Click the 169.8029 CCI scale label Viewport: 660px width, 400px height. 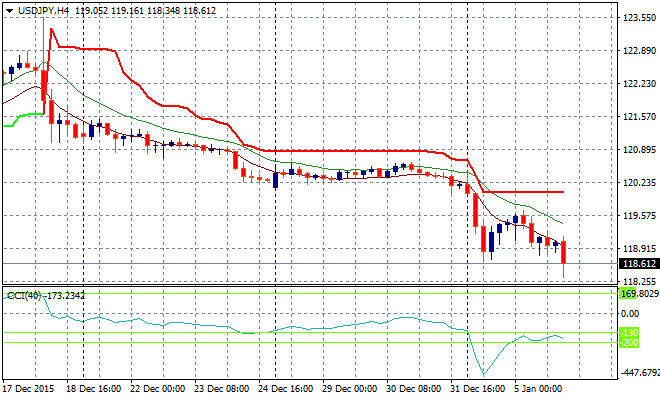pos(639,293)
